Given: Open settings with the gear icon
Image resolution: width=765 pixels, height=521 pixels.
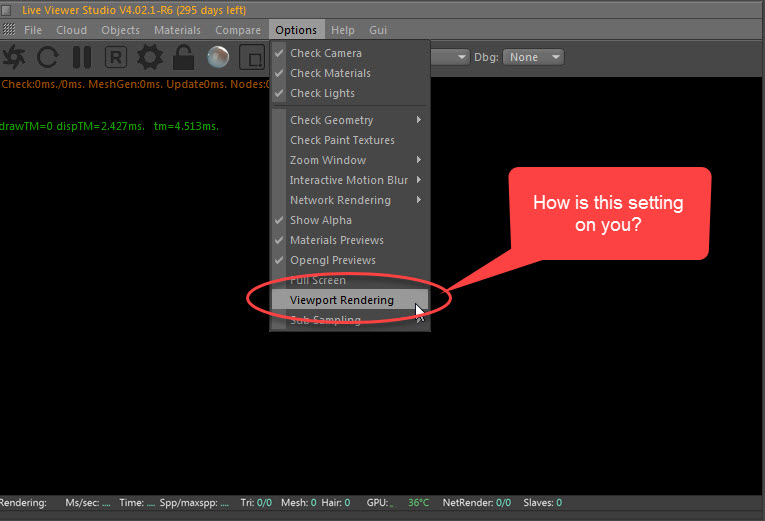Looking at the screenshot, I should [149, 57].
